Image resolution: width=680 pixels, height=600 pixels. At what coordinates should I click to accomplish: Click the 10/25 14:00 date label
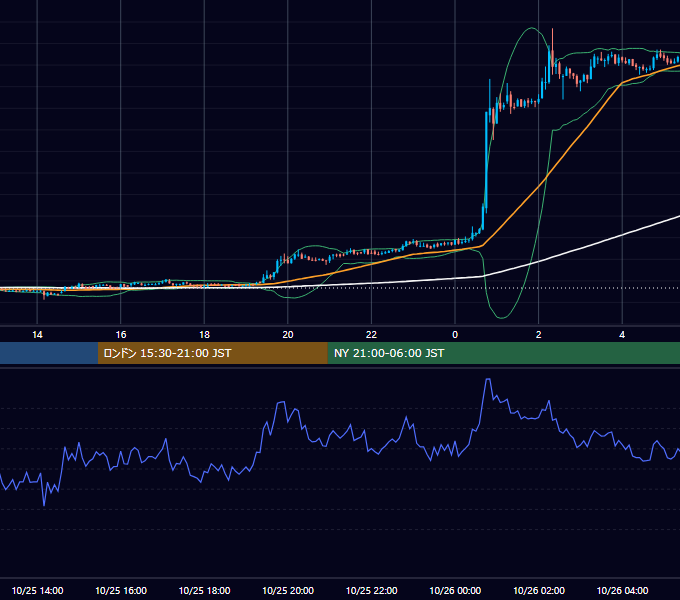tap(37, 590)
